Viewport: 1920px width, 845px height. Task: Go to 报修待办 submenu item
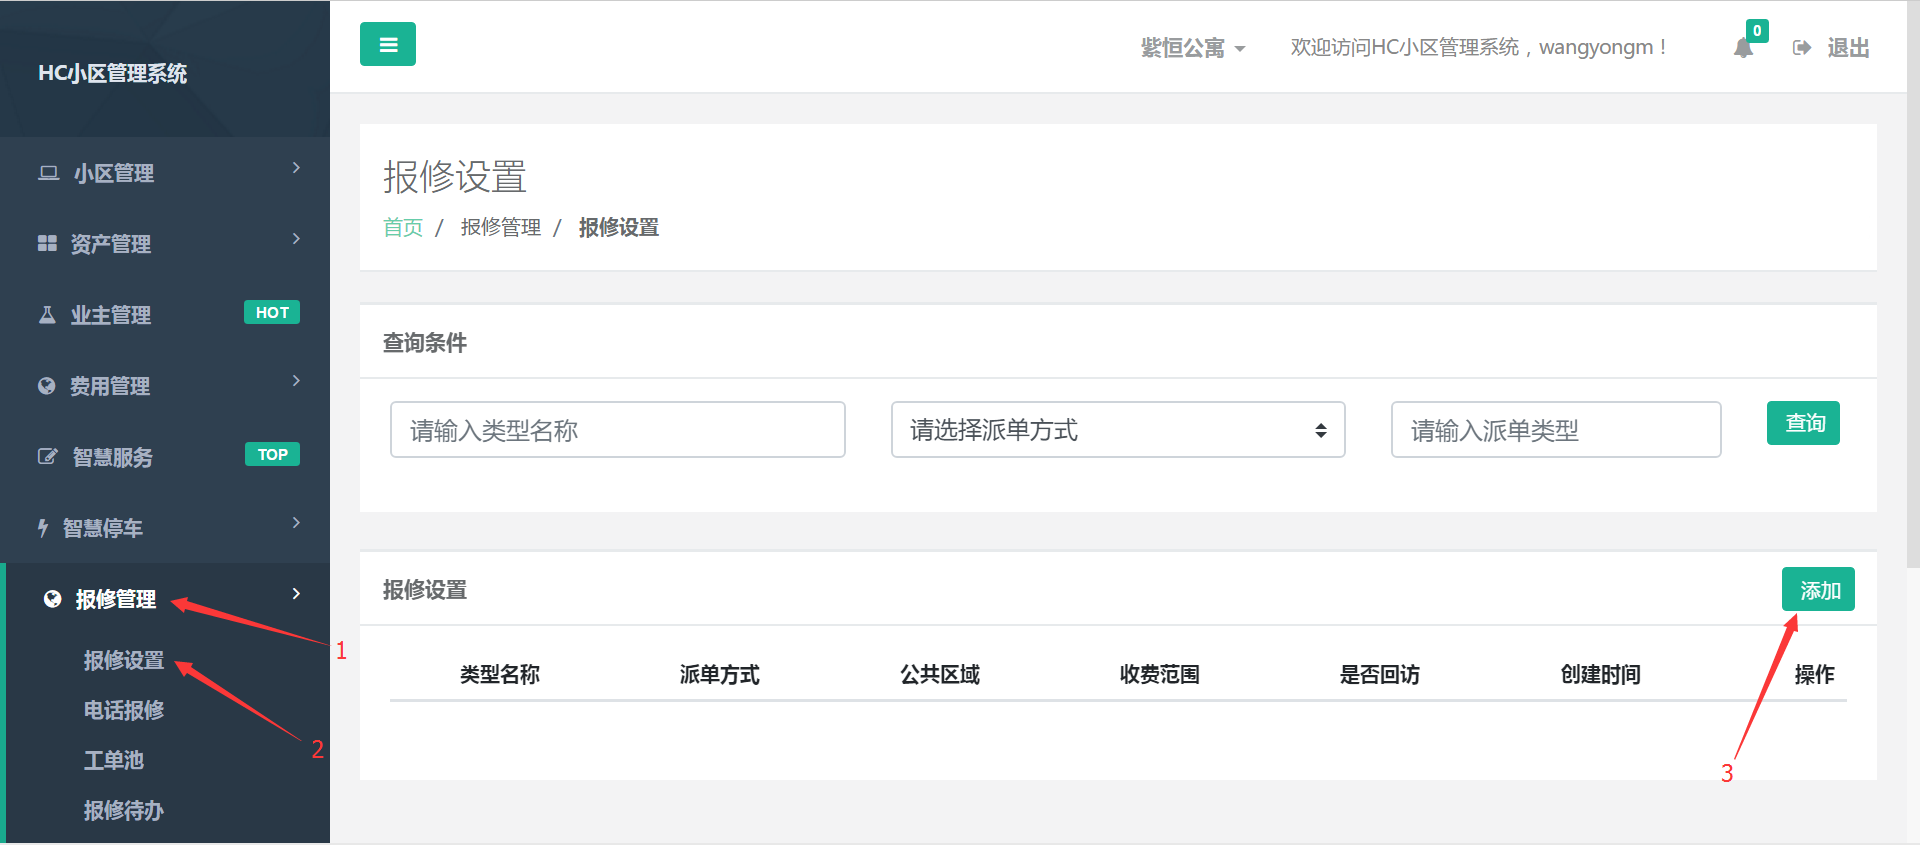[x=124, y=810]
